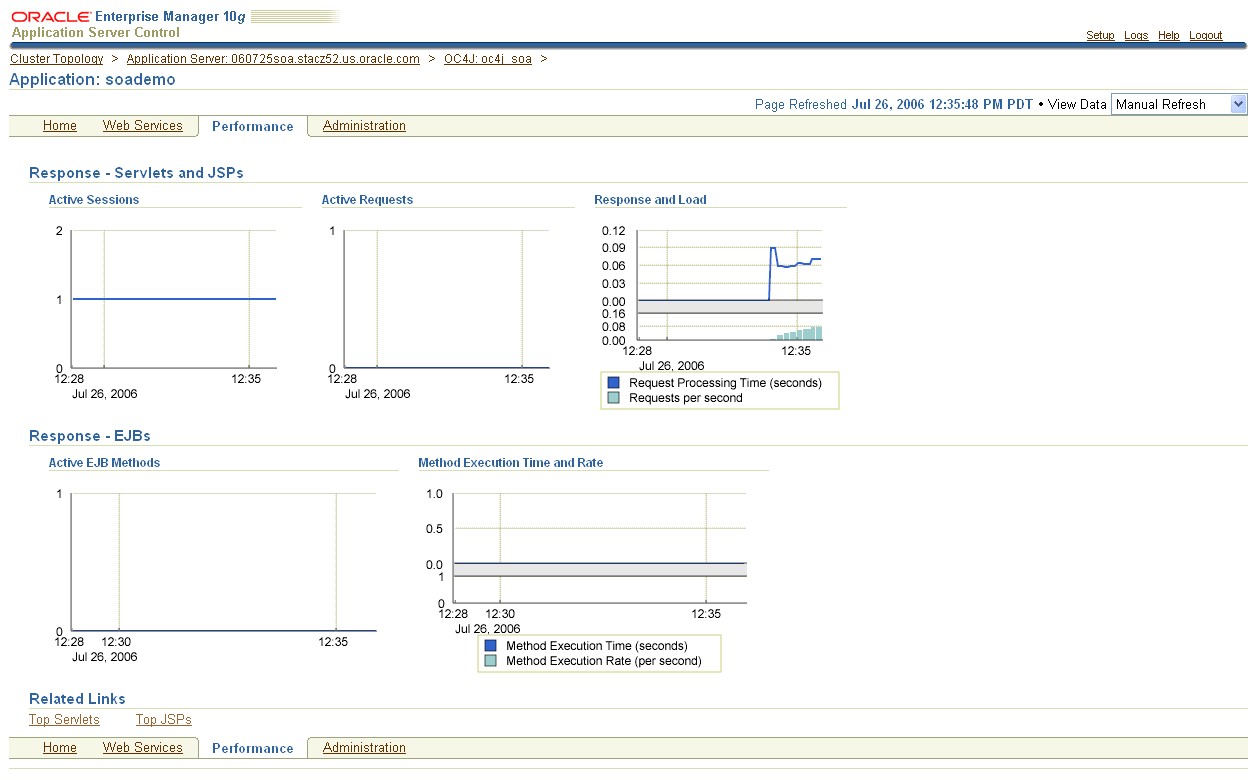
Task: Click the Request Processing Time legend swatch
Action: click(614, 383)
